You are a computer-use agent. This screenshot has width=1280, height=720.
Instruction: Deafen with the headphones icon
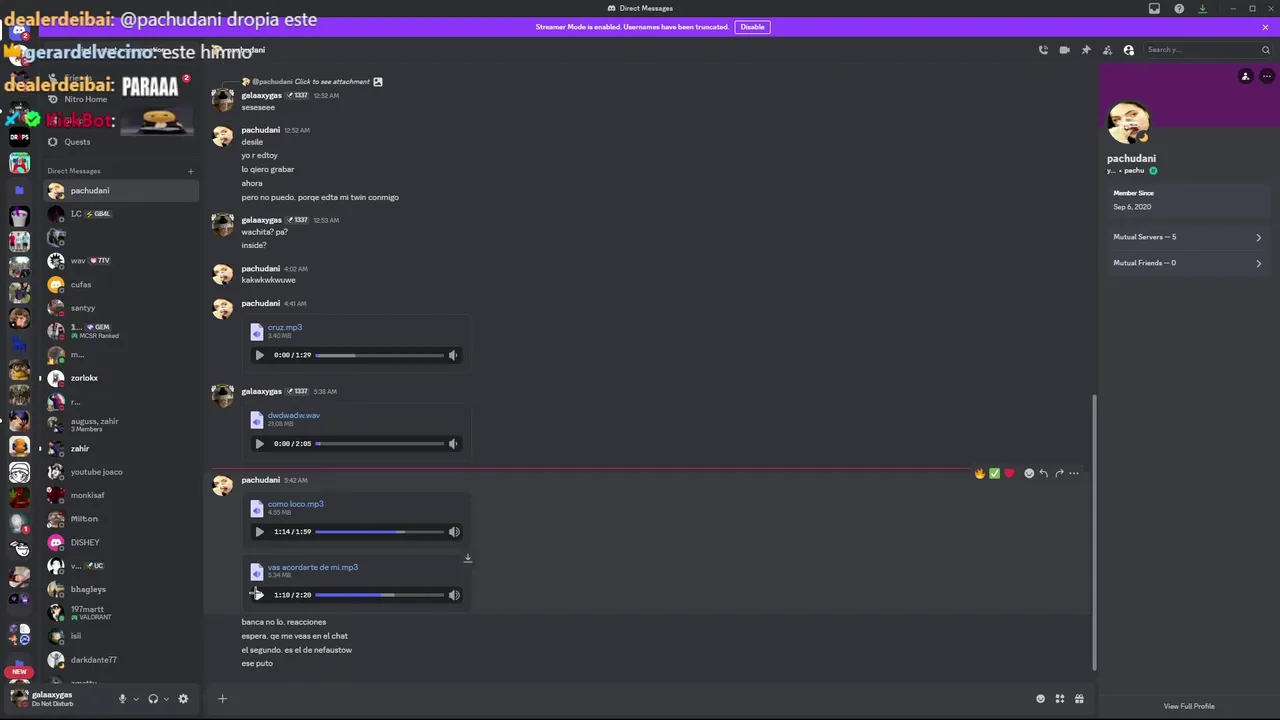(x=153, y=699)
